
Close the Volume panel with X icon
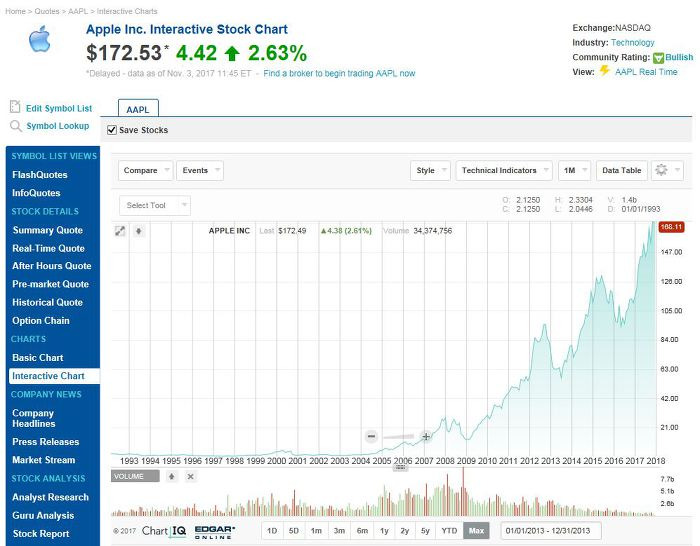(190, 476)
